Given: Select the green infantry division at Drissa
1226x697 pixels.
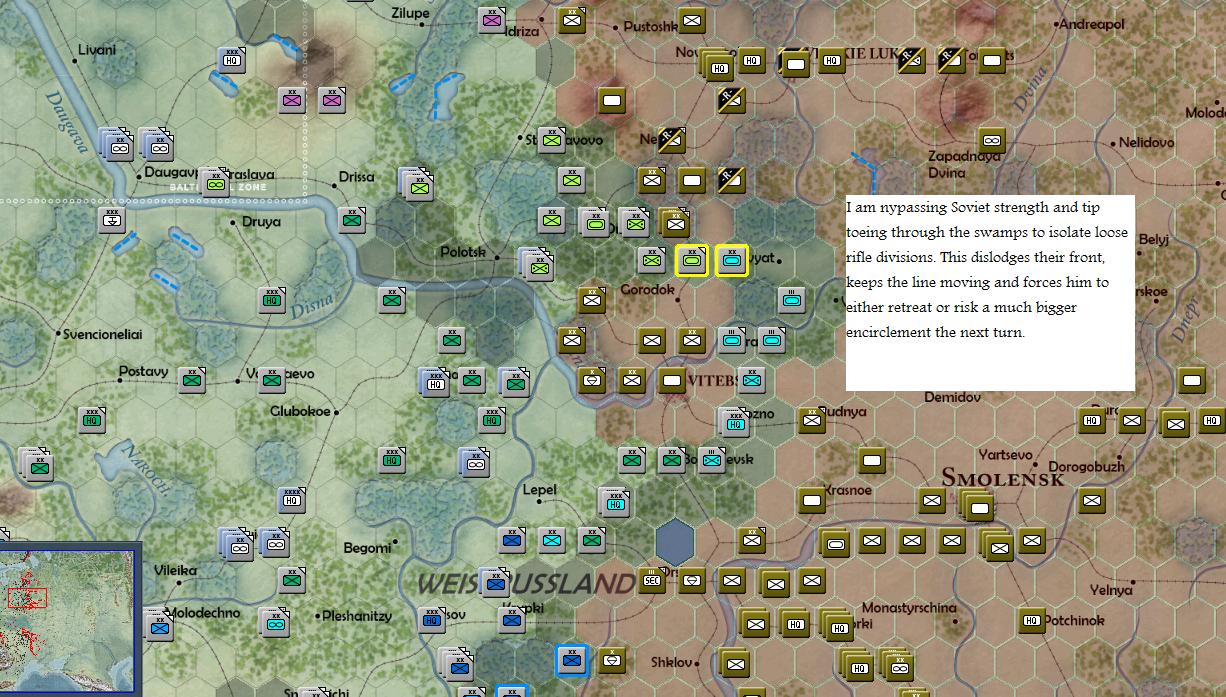Looking at the screenshot, I should [352, 220].
